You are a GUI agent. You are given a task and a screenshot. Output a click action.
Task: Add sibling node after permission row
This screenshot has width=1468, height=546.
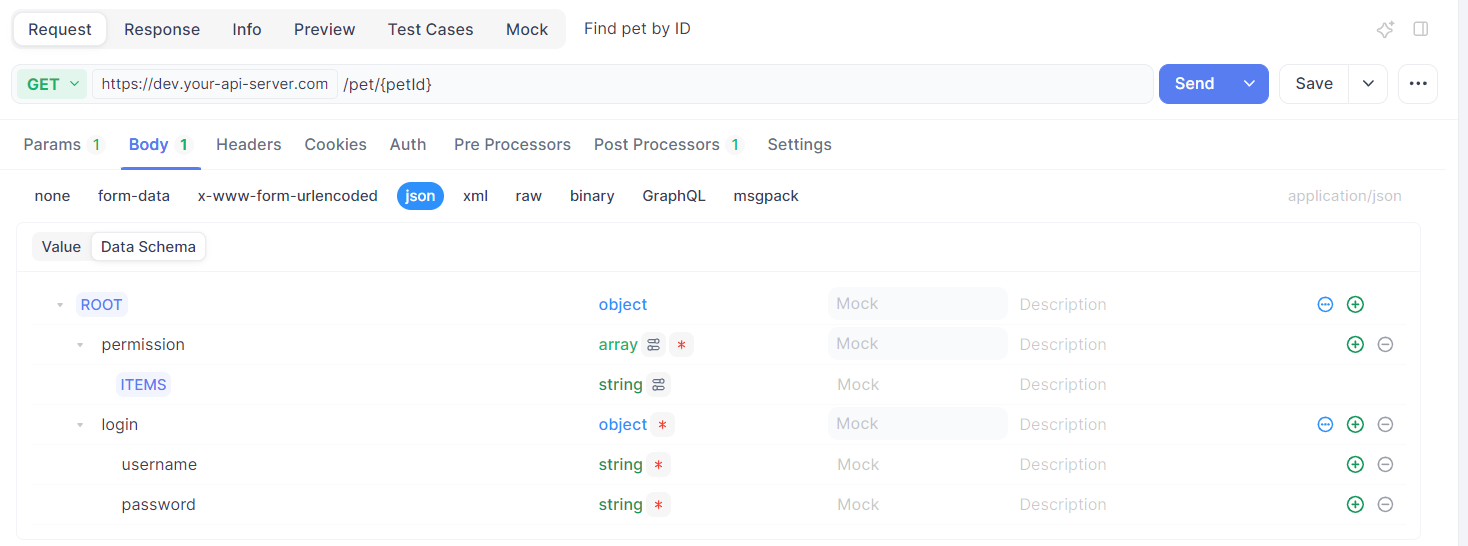tap(1355, 344)
